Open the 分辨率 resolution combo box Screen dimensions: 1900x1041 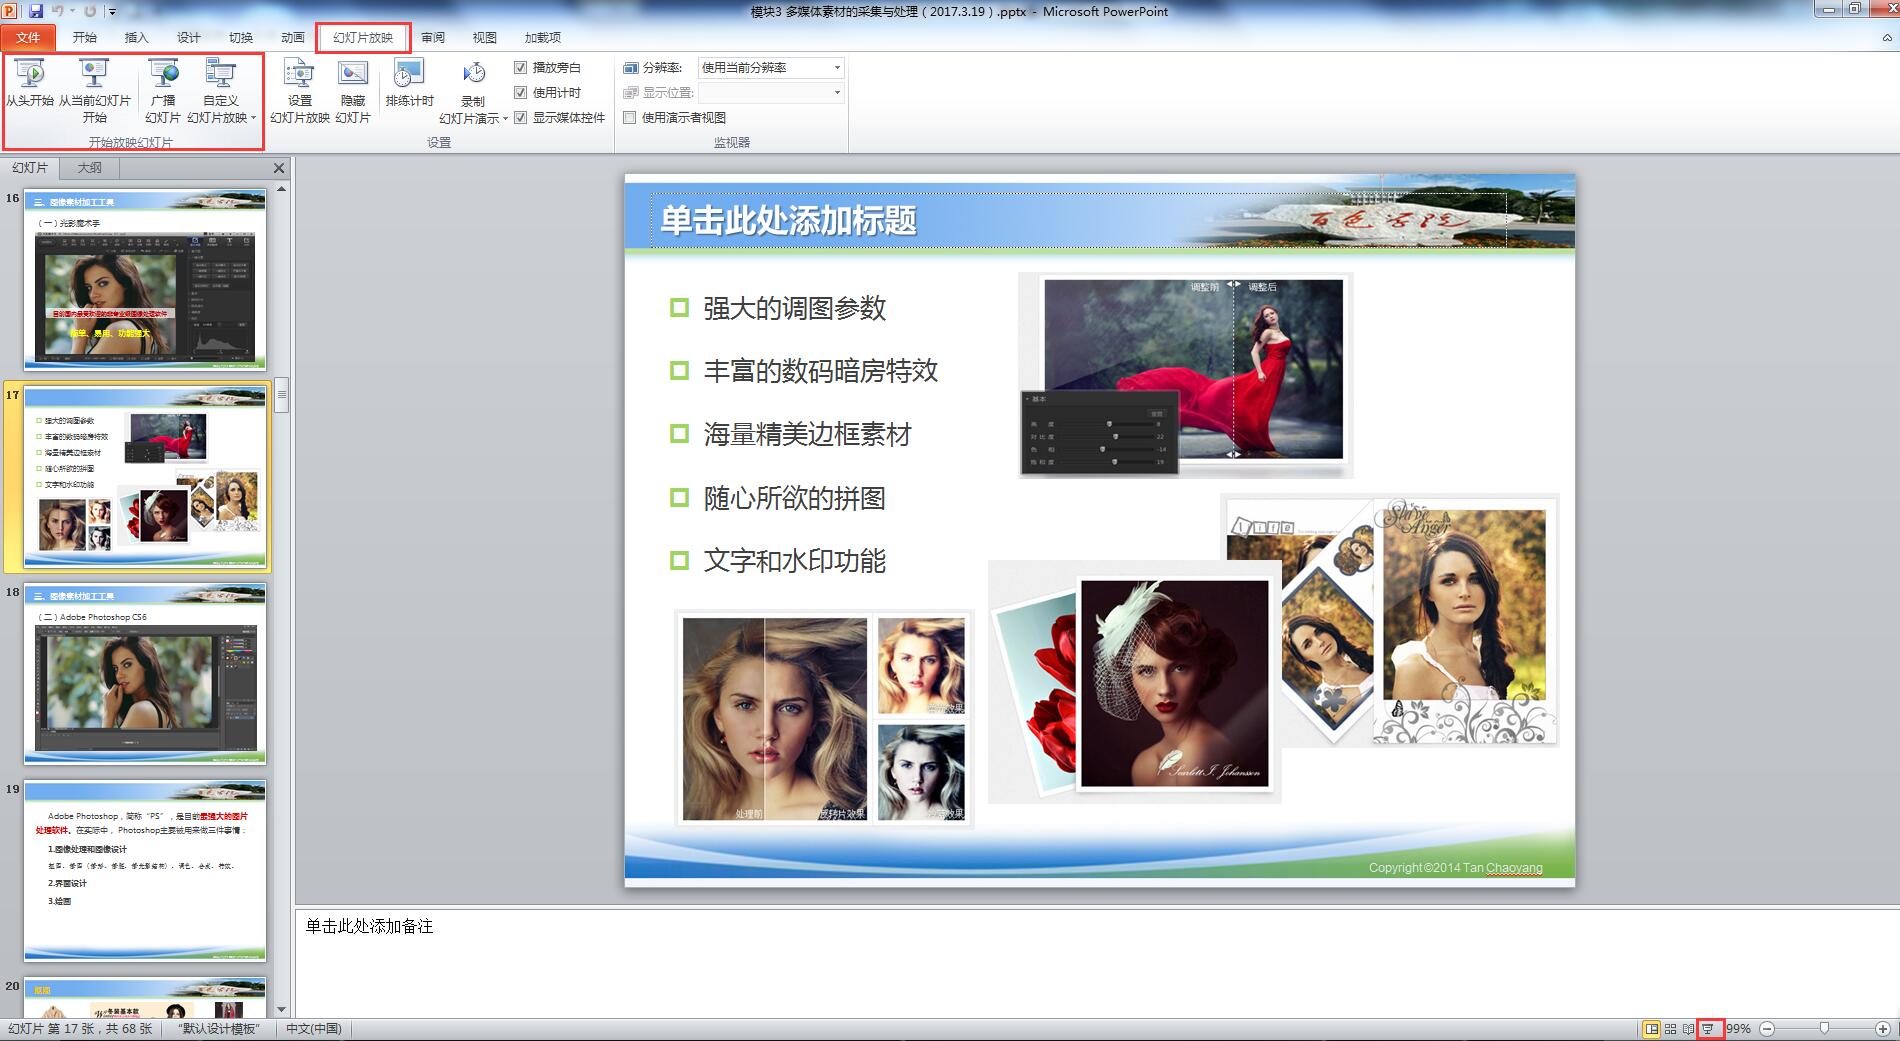[x=771, y=67]
